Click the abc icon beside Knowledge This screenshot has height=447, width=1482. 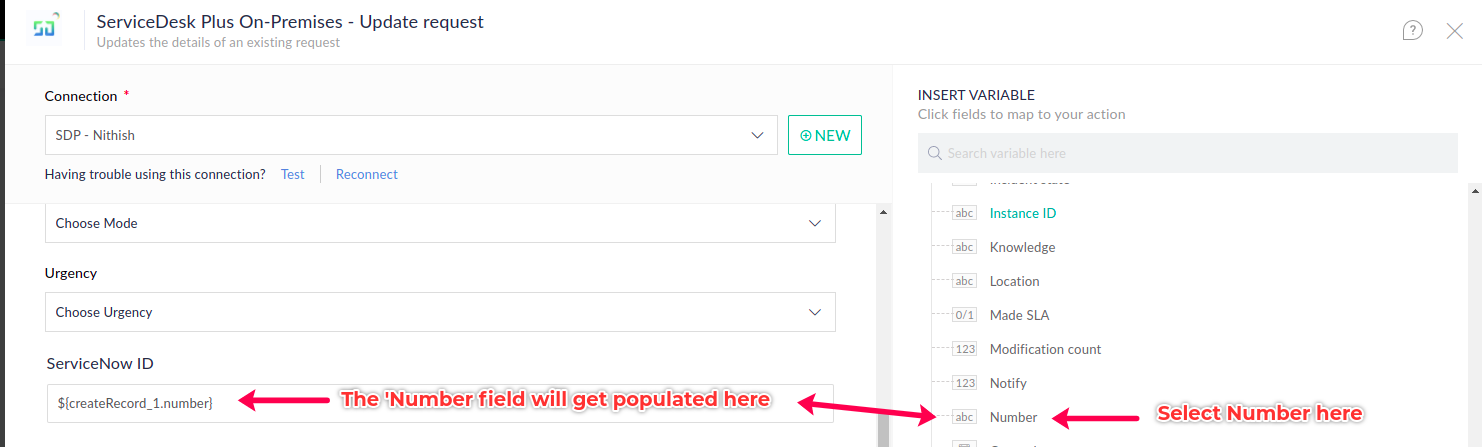tap(964, 247)
